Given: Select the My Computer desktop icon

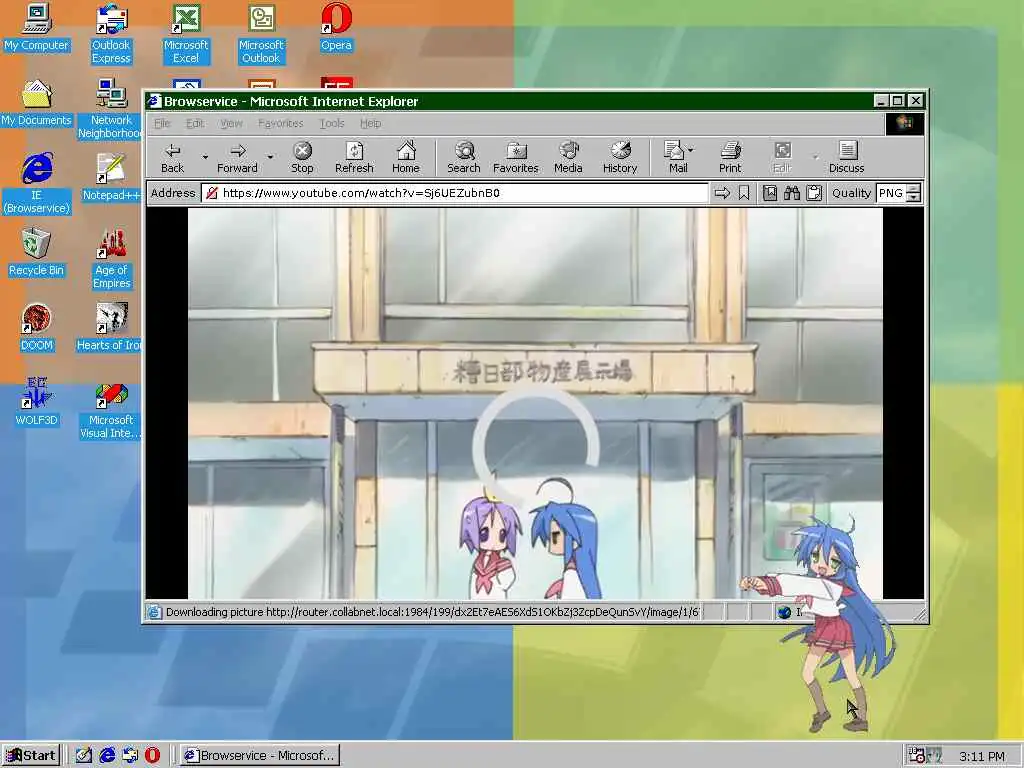Looking at the screenshot, I should point(37,27).
